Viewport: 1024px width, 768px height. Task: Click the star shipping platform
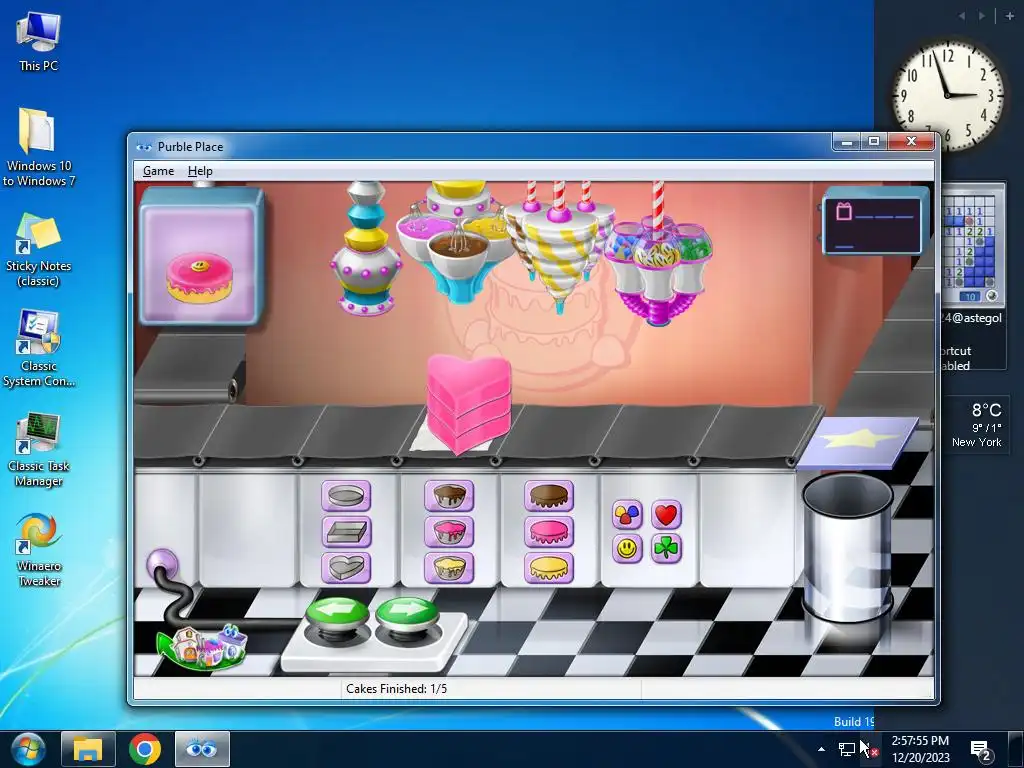pyautogui.click(x=857, y=442)
